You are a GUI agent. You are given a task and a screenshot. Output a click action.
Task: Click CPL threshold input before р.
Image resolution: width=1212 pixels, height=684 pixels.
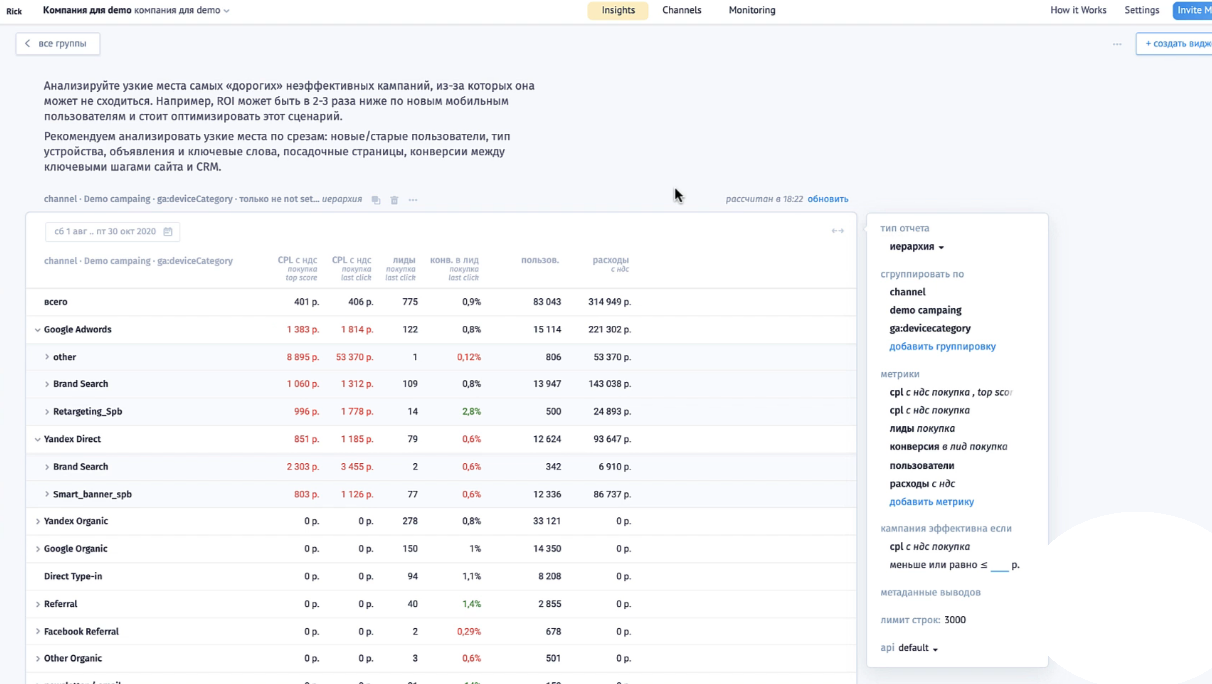pyautogui.click(x=999, y=565)
